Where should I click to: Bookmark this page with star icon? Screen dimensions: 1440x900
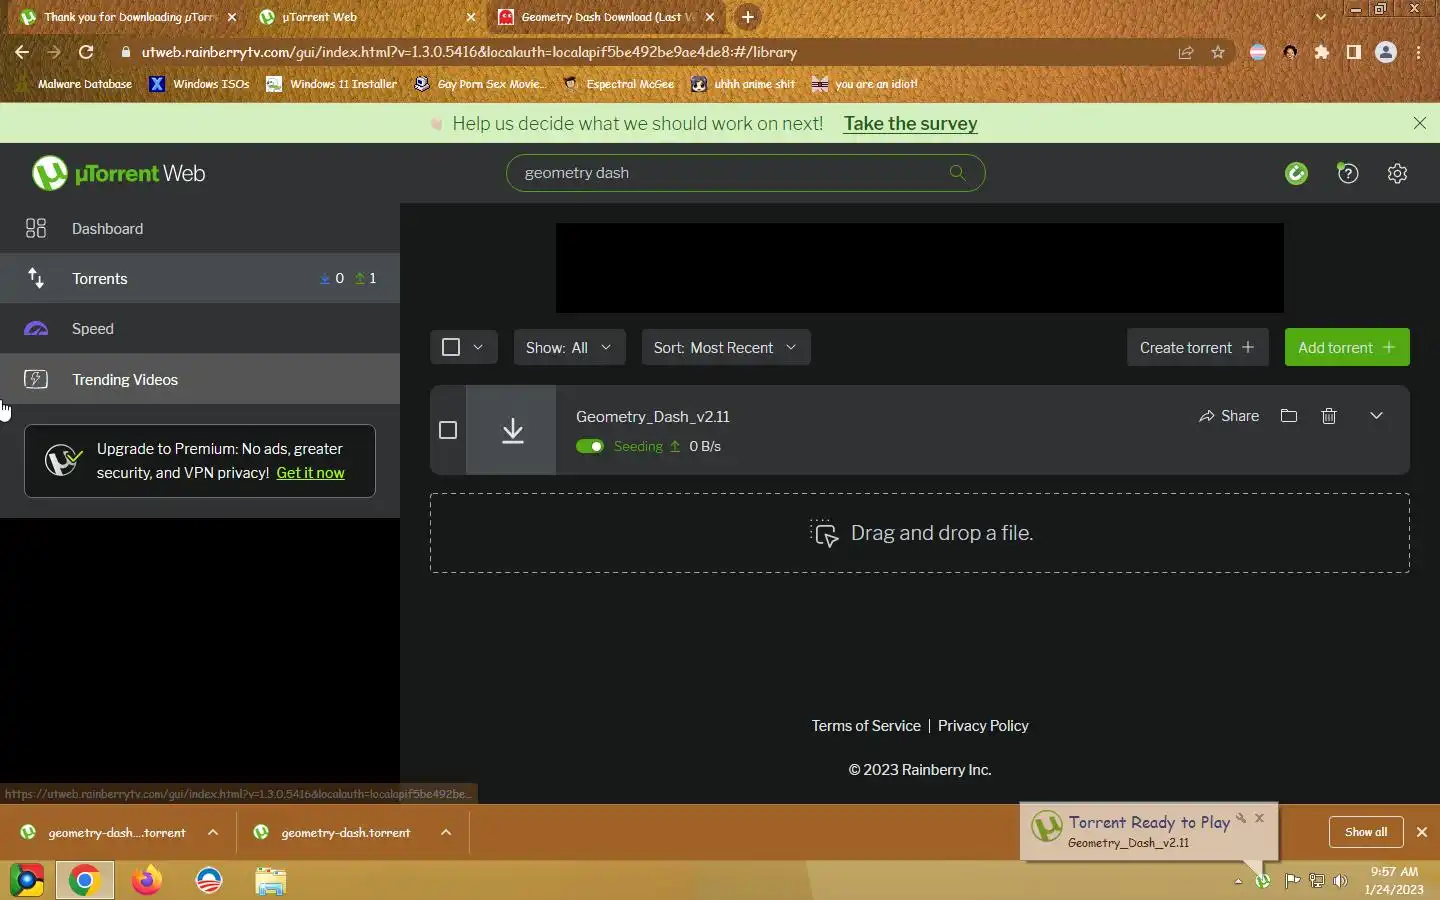1218,52
